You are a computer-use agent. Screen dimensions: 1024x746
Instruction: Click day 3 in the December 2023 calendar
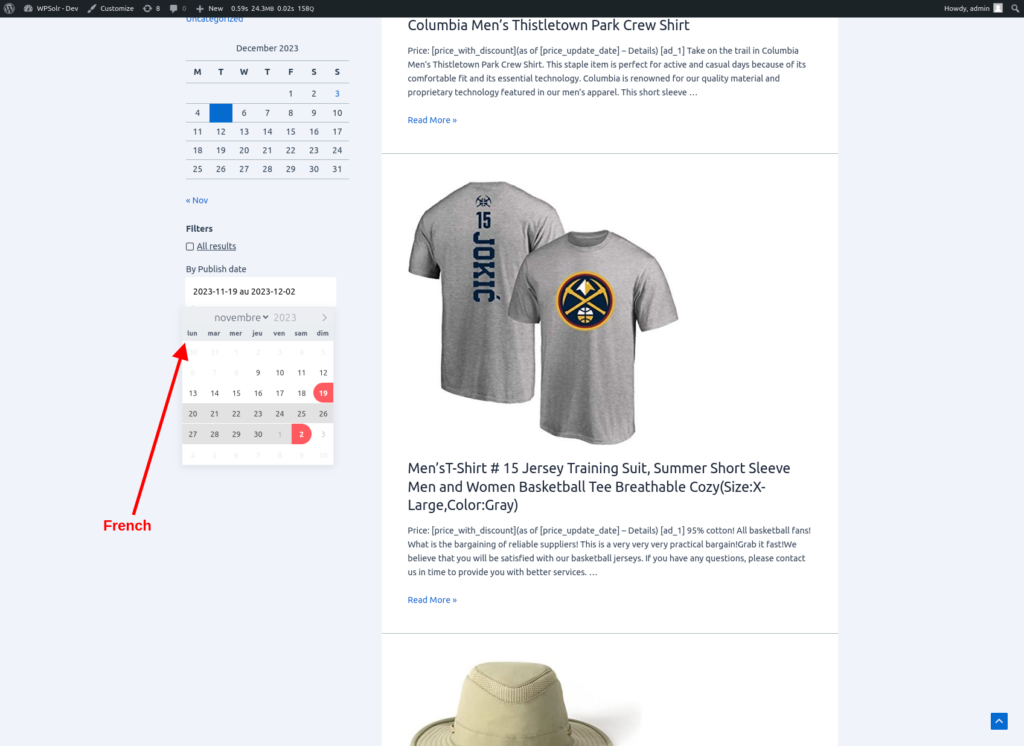coord(337,94)
